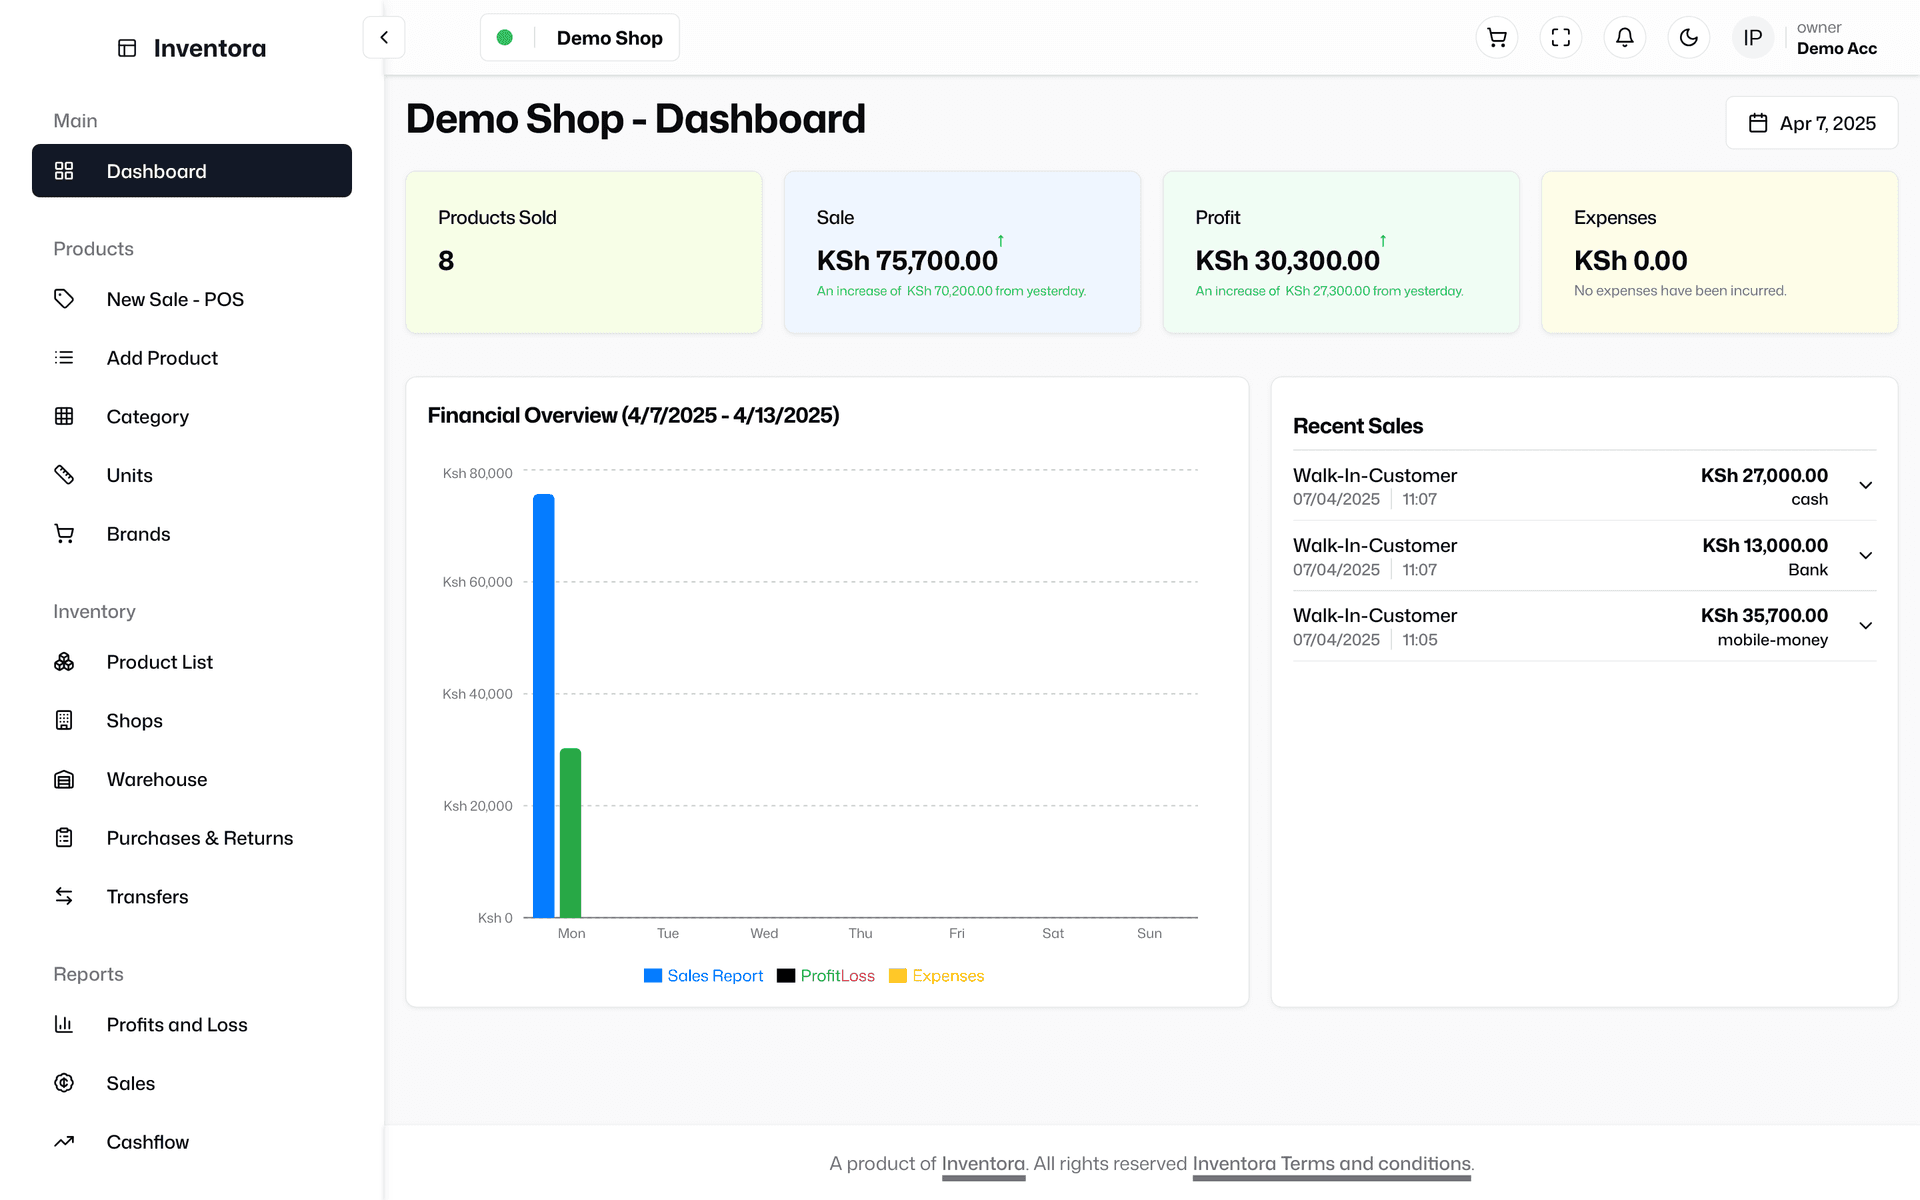1920x1200 pixels.
Task: Click the Recent Sales heading
Action: 1358,426
